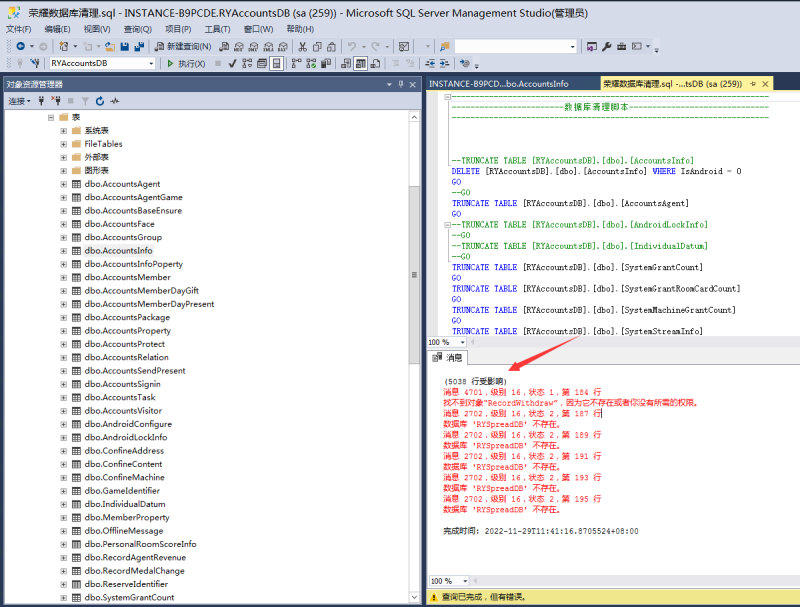The height and width of the screenshot is (607, 800).
Task: Cut selection with the scissors icon
Action: pos(303,46)
